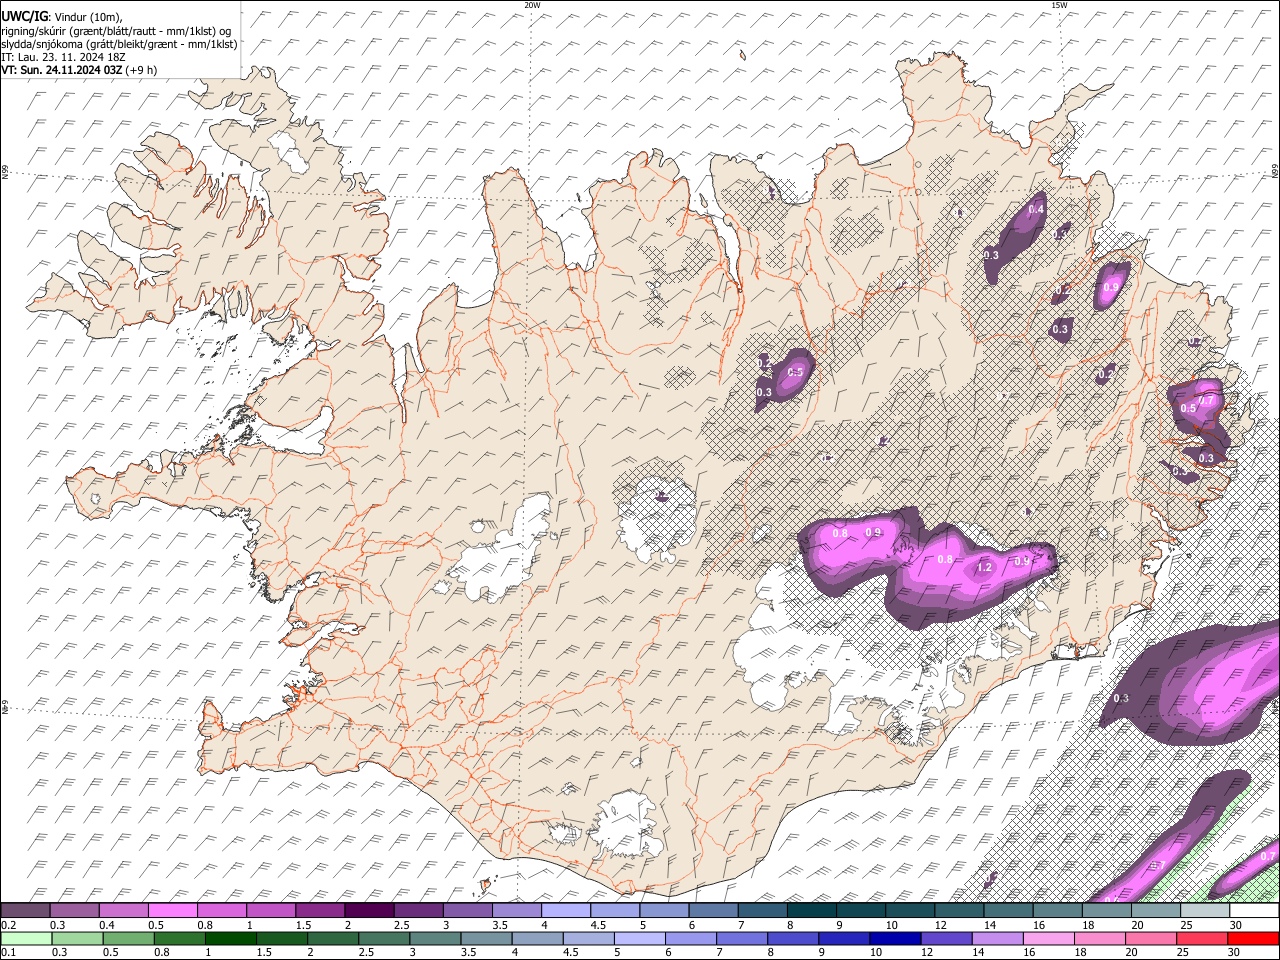Click the '0.4' snowfall value on the map
Screen dimensions: 1280x960
(x=1036, y=209)
